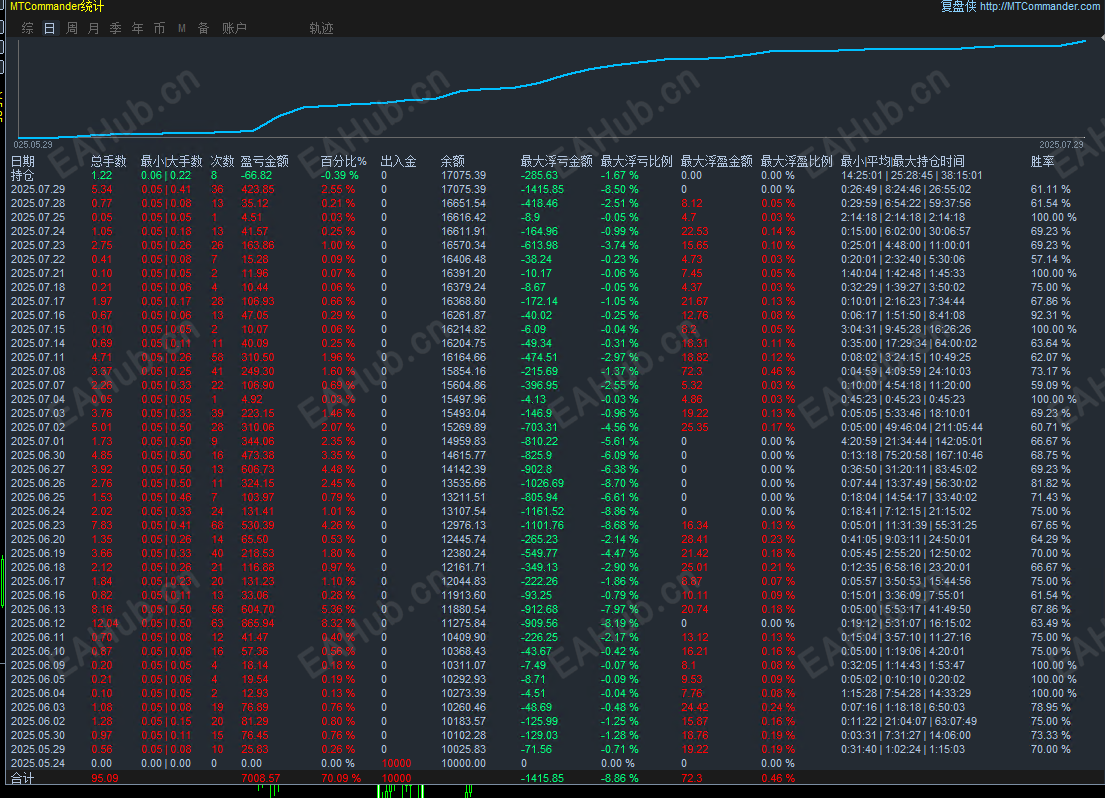Click the 最大浮盈金额 column header

(717, 161)
